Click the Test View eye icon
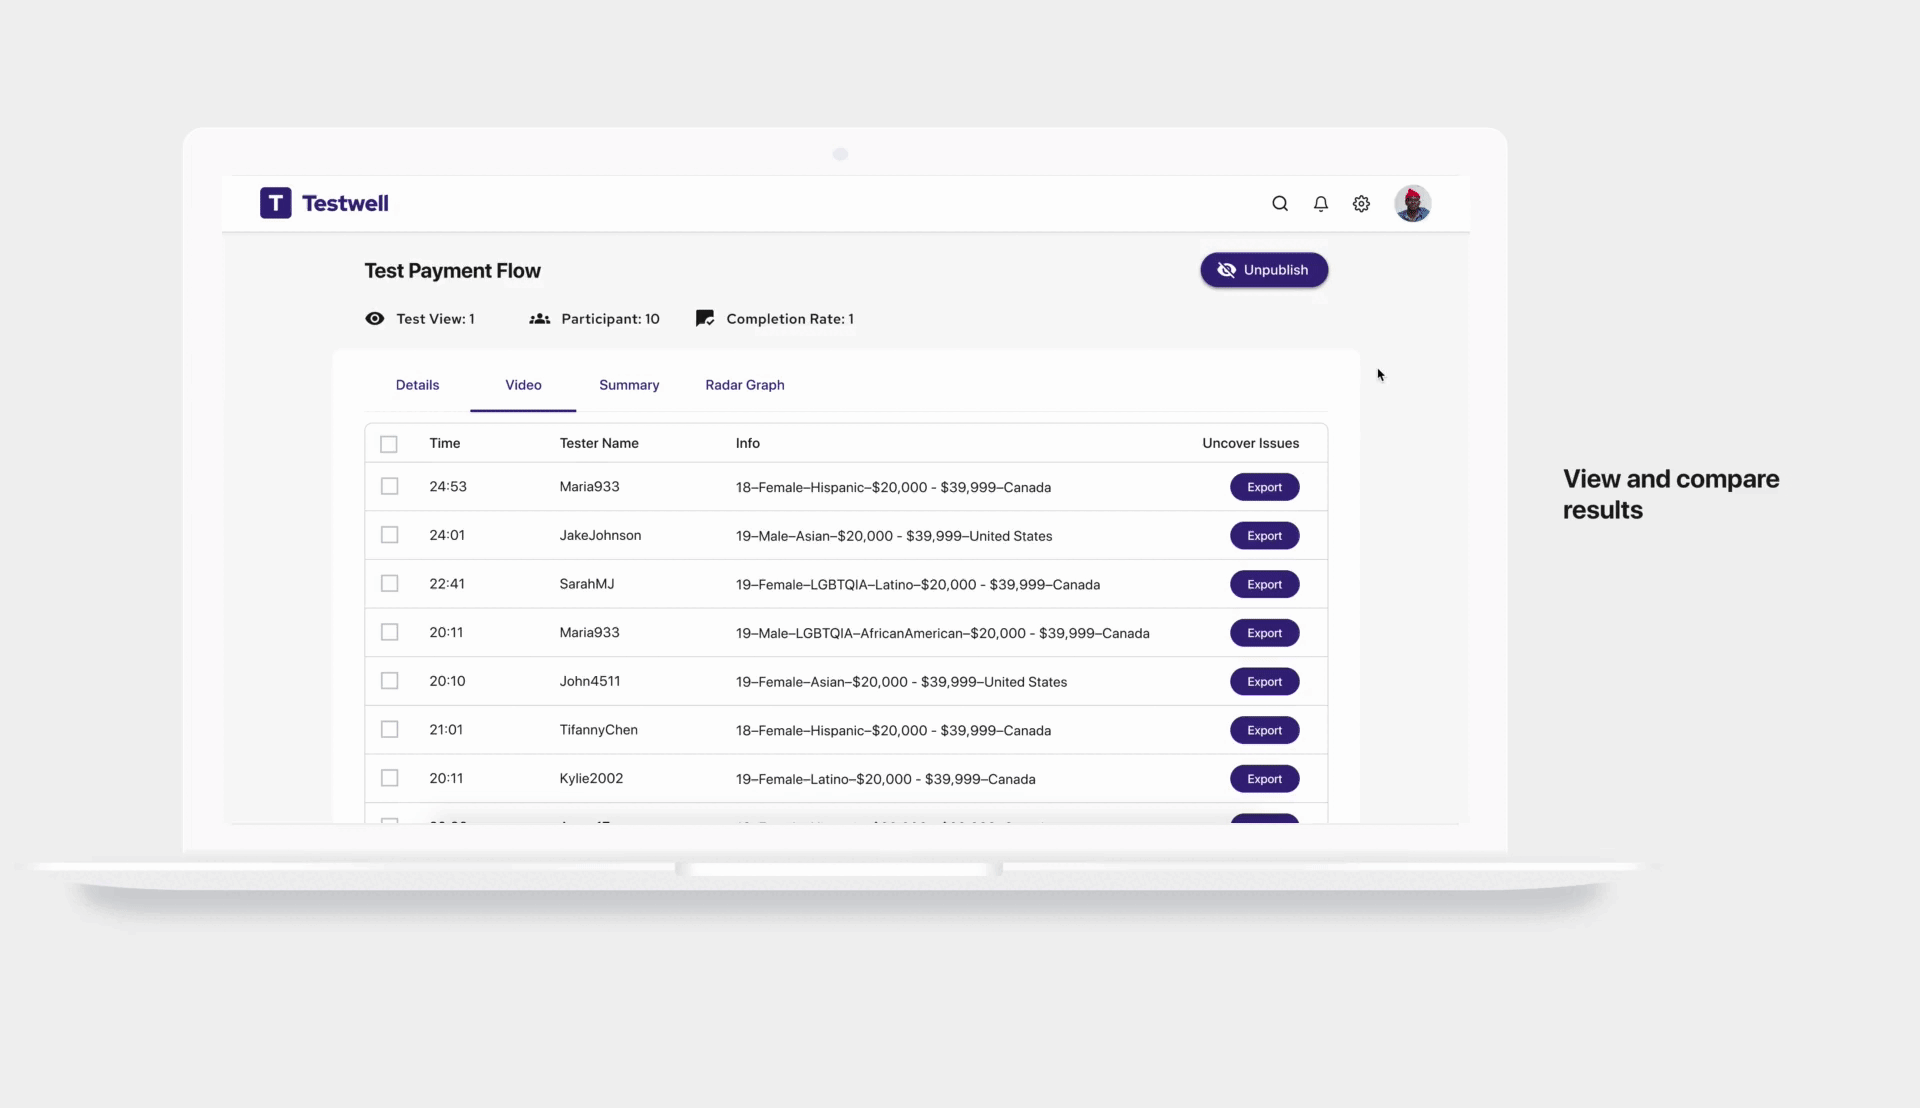Screen dimensions: 1920x1108 coord(375,318)
